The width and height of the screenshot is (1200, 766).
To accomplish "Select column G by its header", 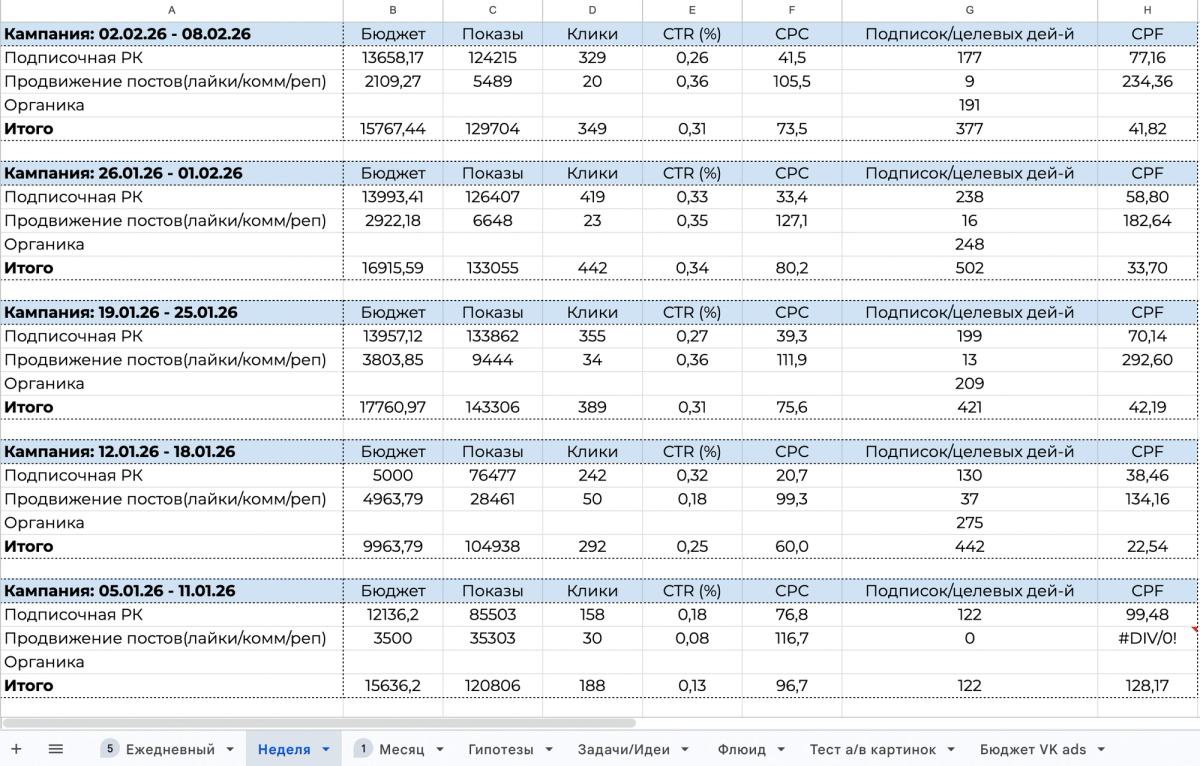I will [970, 10].
